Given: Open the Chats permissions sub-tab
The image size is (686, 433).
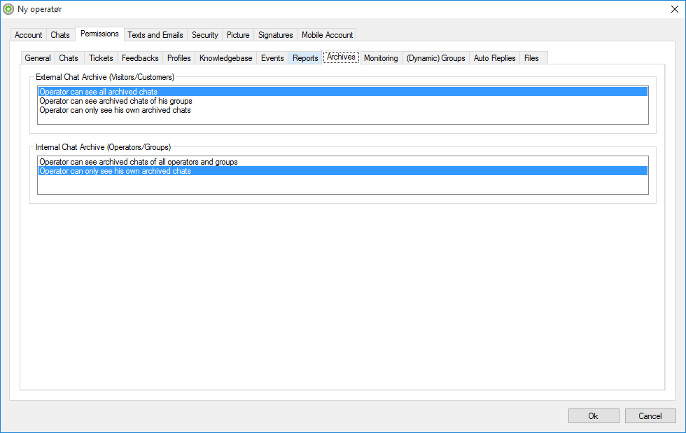Looking at the screenshot, I should click(x=69, y=58).
